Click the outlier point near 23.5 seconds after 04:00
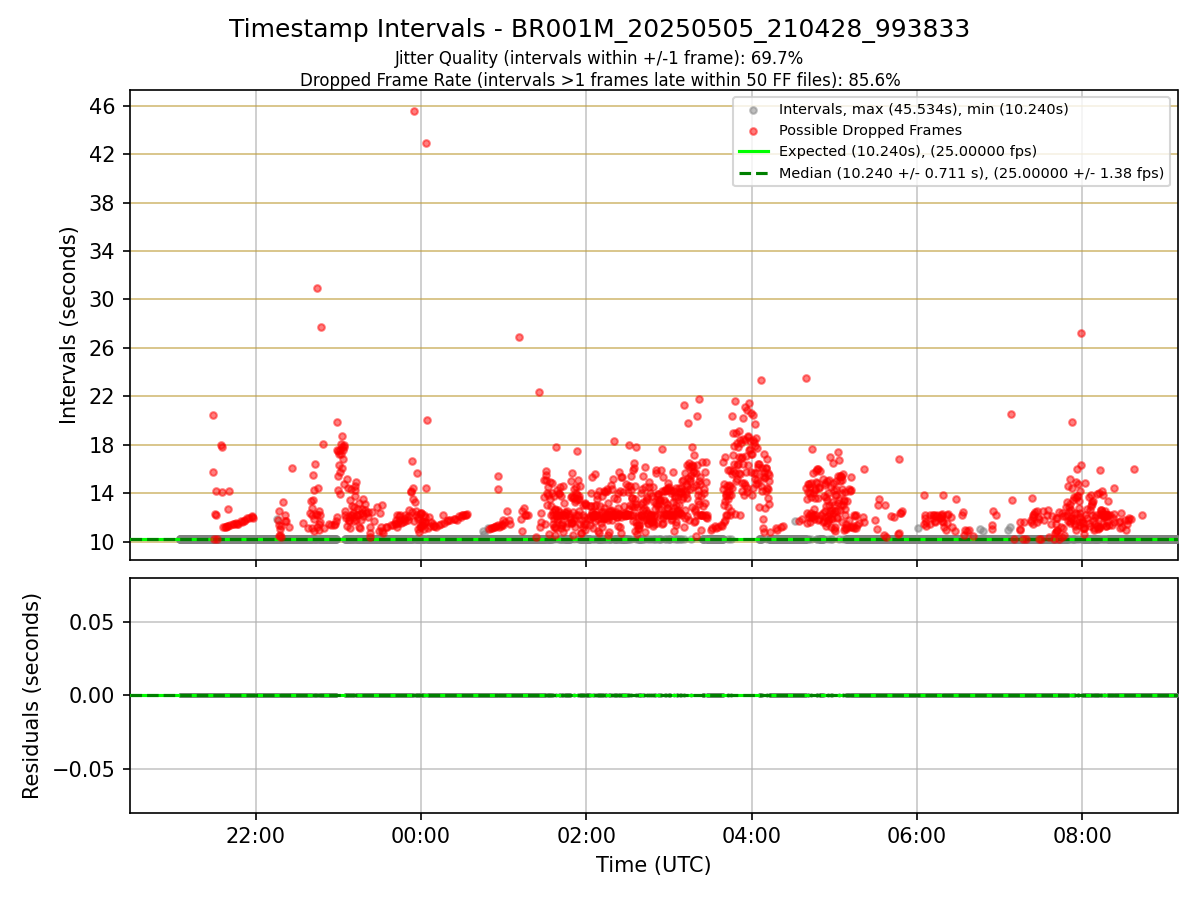 [806, 378]
